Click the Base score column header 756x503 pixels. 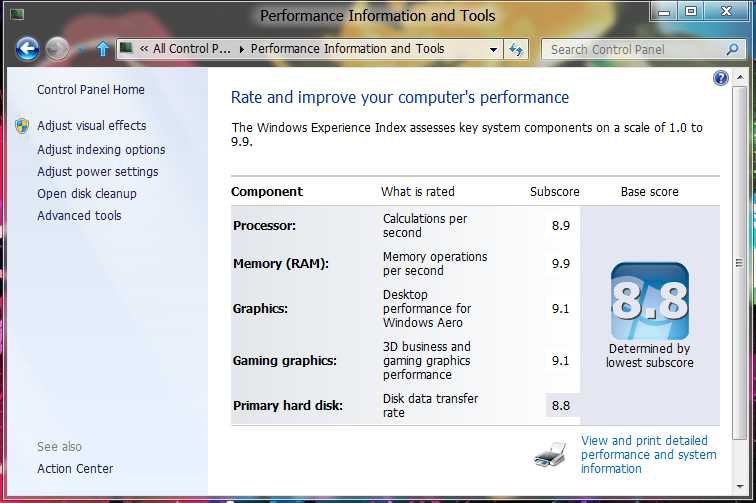point(649,192)
